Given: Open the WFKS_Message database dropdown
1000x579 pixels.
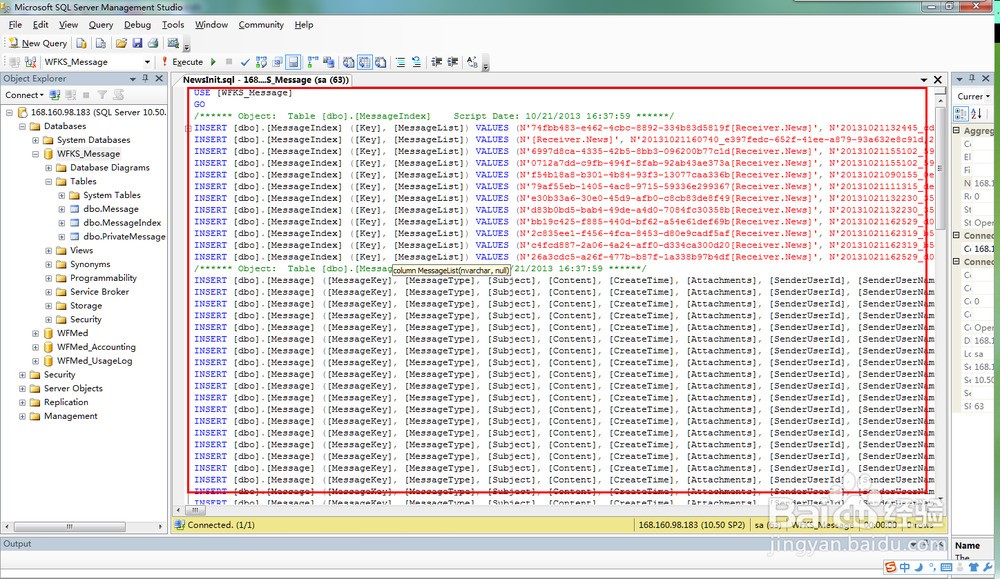Looking at the screenshot, I should [x=147, y=62].
